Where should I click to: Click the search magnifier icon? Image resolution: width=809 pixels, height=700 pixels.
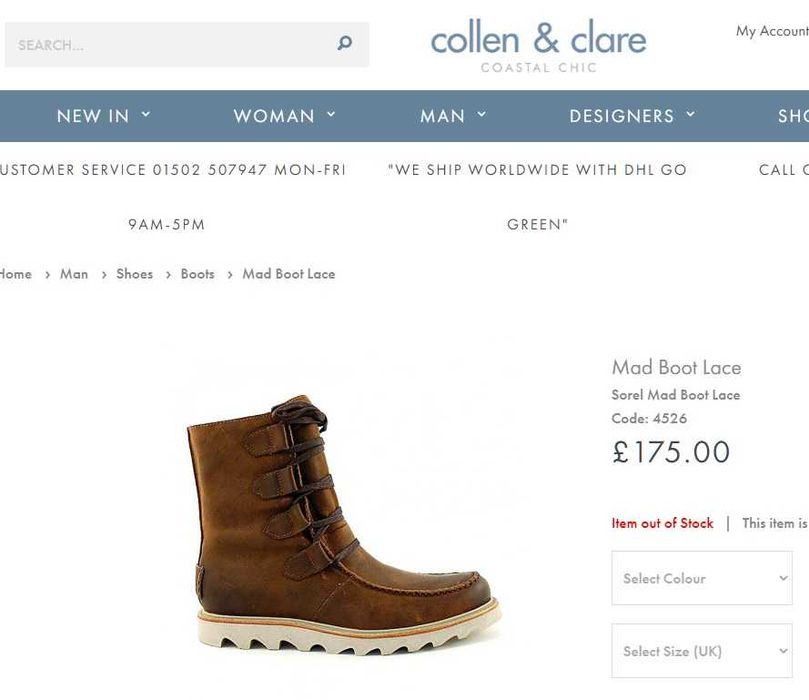tap(345, 44)
